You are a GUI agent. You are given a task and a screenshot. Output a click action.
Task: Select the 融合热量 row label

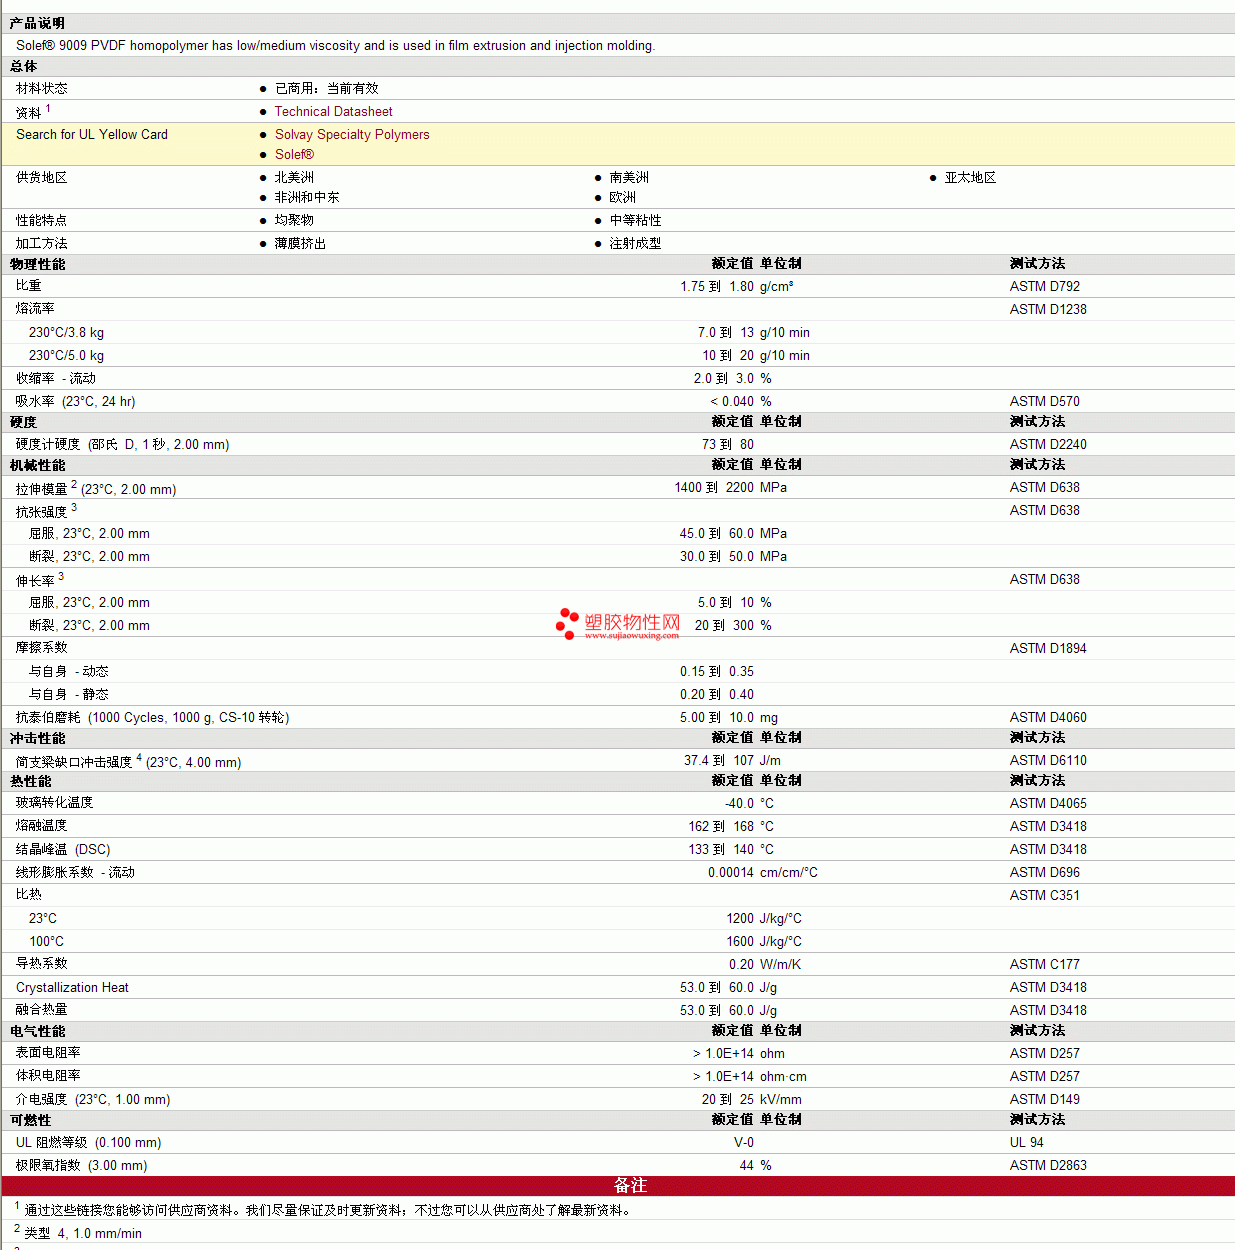click(x=42, y=1010)
